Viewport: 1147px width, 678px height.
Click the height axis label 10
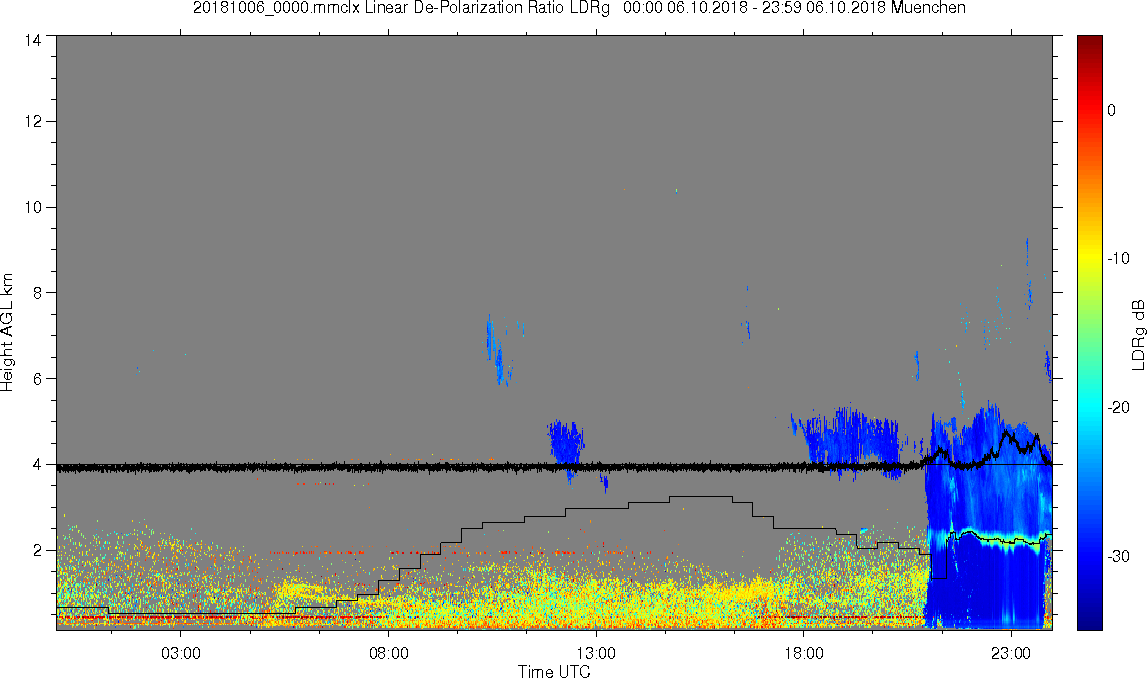click(33, 207)
